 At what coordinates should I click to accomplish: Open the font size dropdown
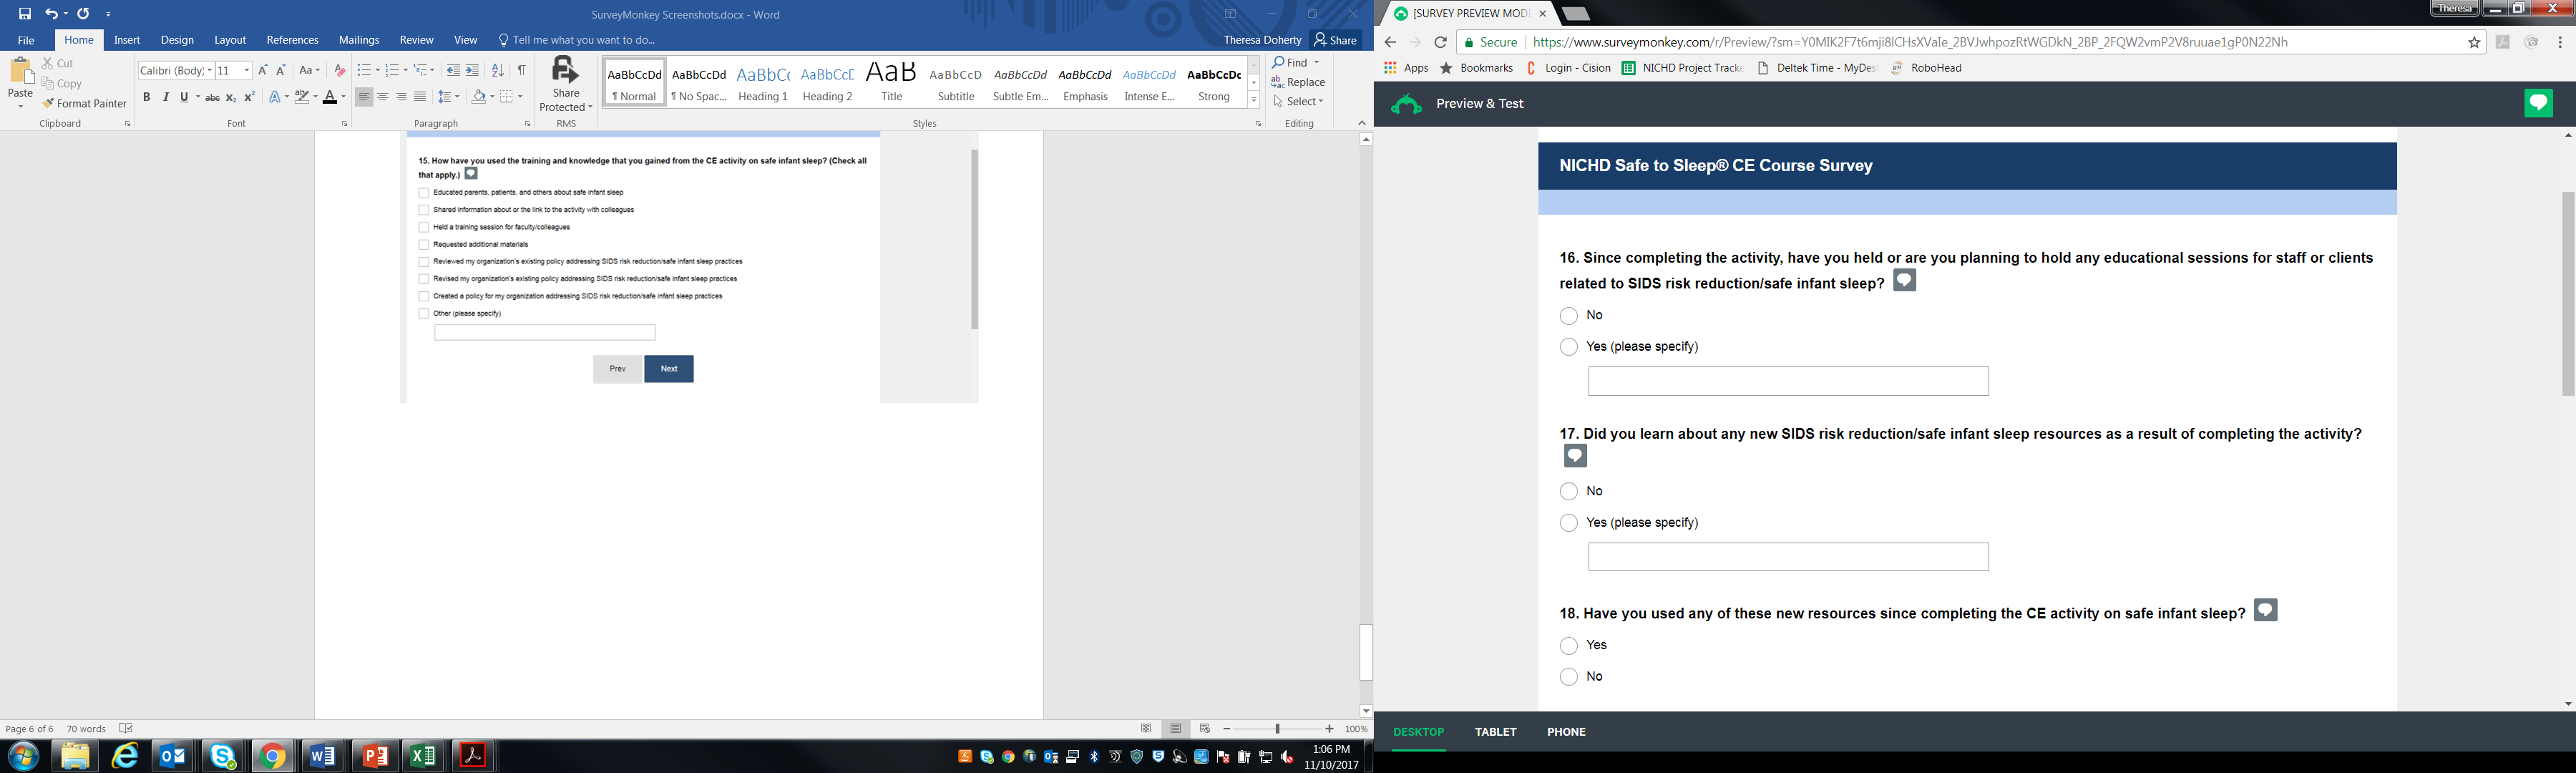pos(247,70)
